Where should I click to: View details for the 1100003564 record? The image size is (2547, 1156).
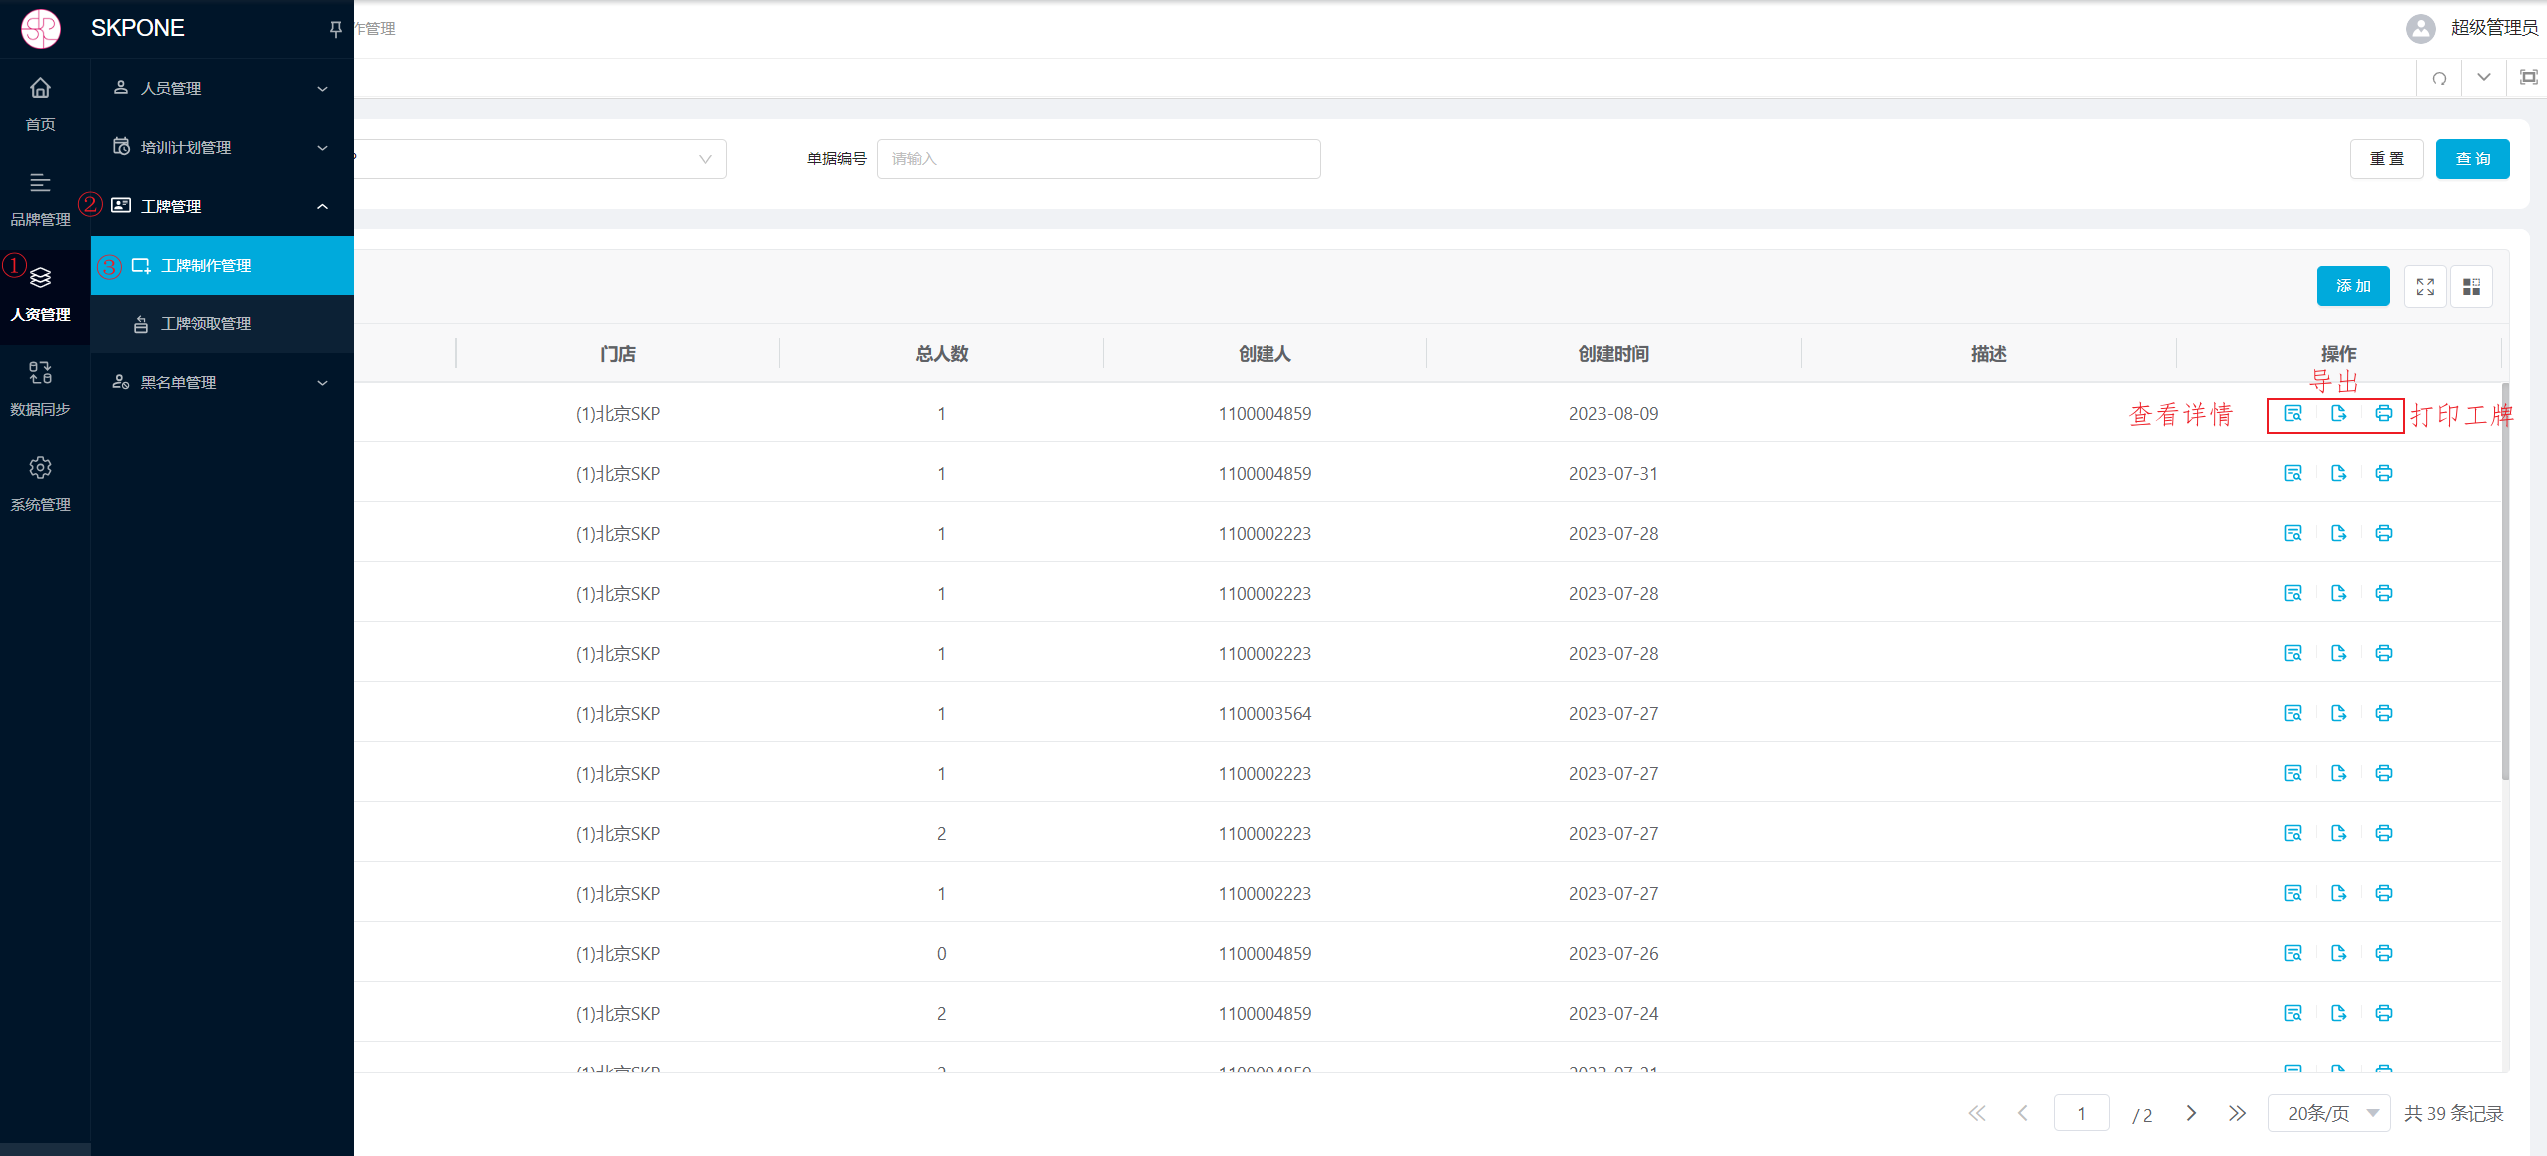tap(2293, 713)
